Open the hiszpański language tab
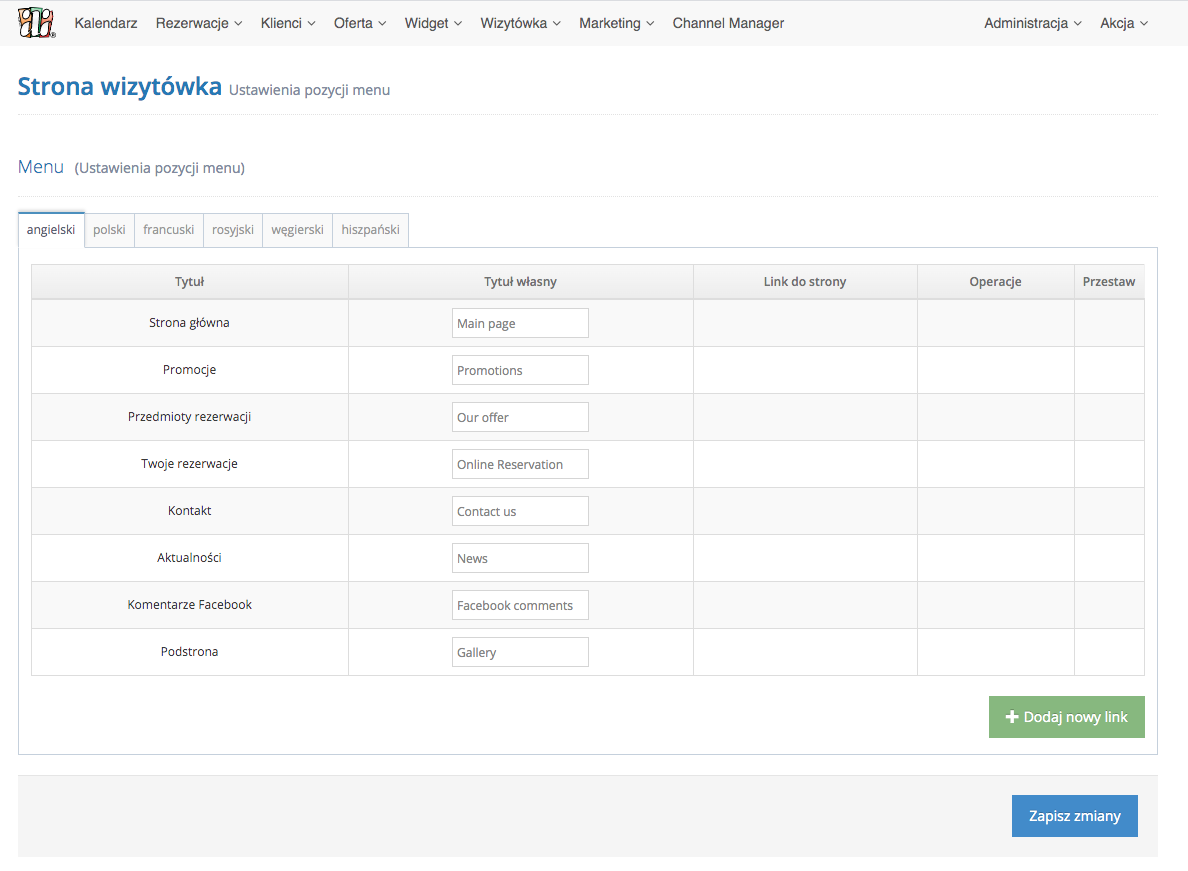Viewport: 1188px width, 871px height. pyautogui.click(x=370, y=230)
